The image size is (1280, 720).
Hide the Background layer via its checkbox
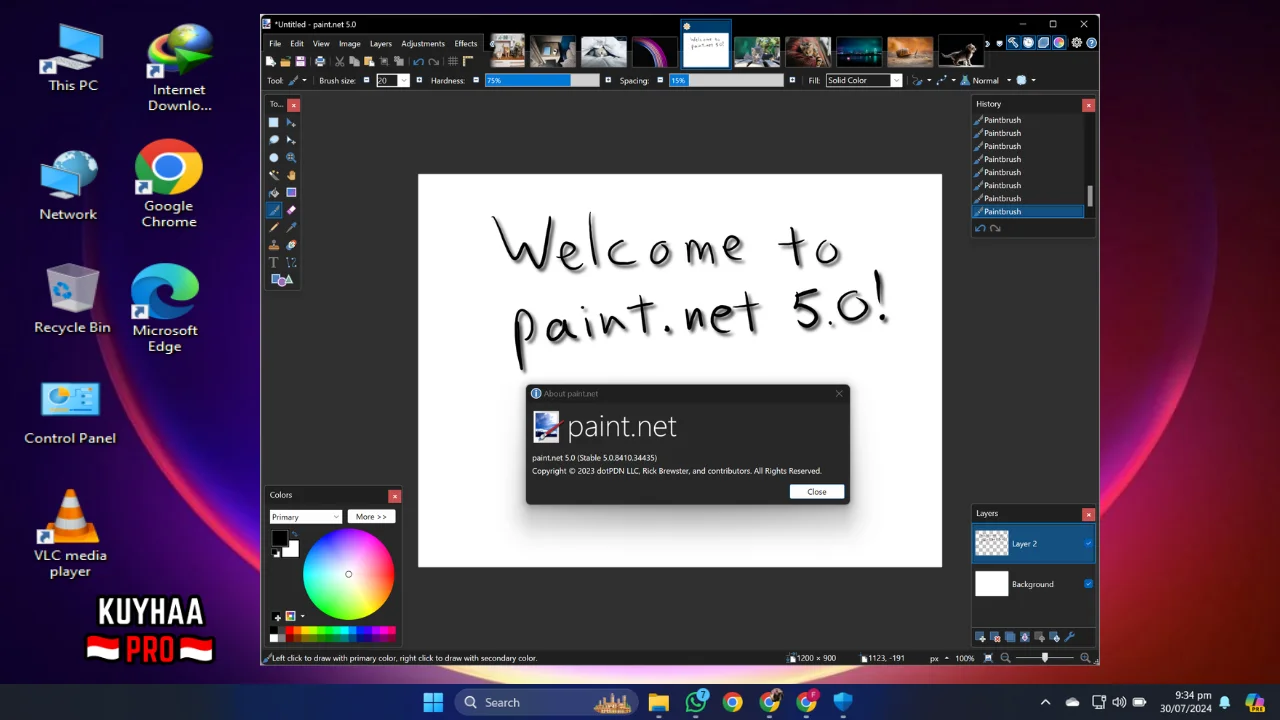[x=1088, y=584]
